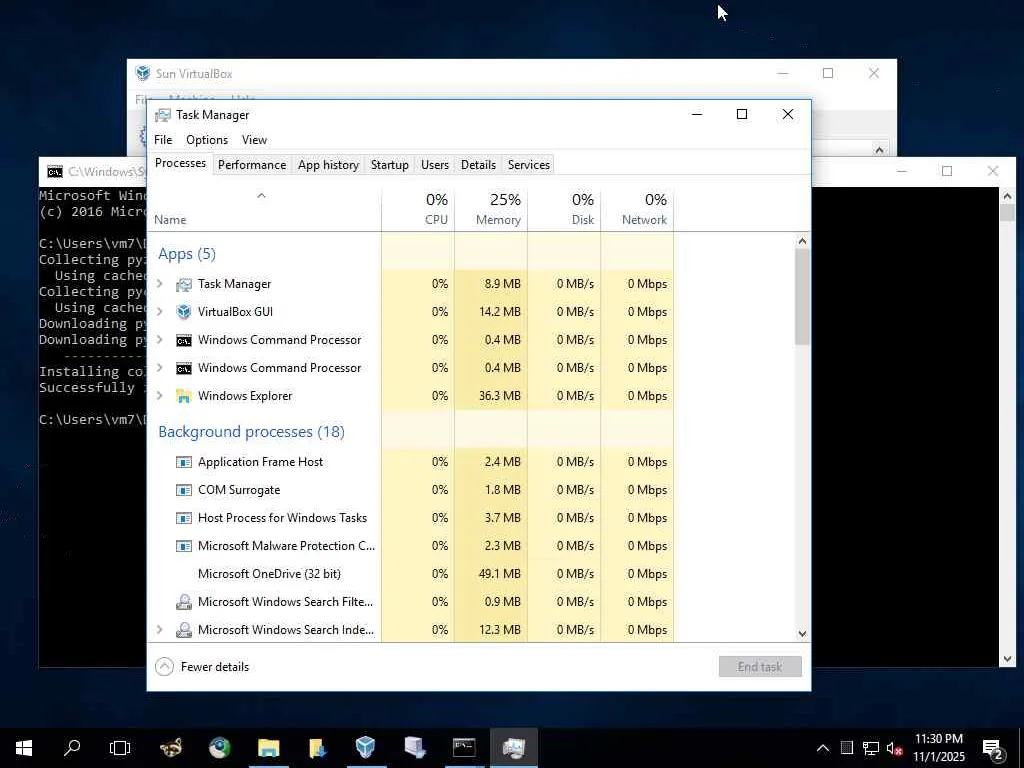1024x768 pixels.
Task: Sort processes by Name column
Action: coord(264,210)
